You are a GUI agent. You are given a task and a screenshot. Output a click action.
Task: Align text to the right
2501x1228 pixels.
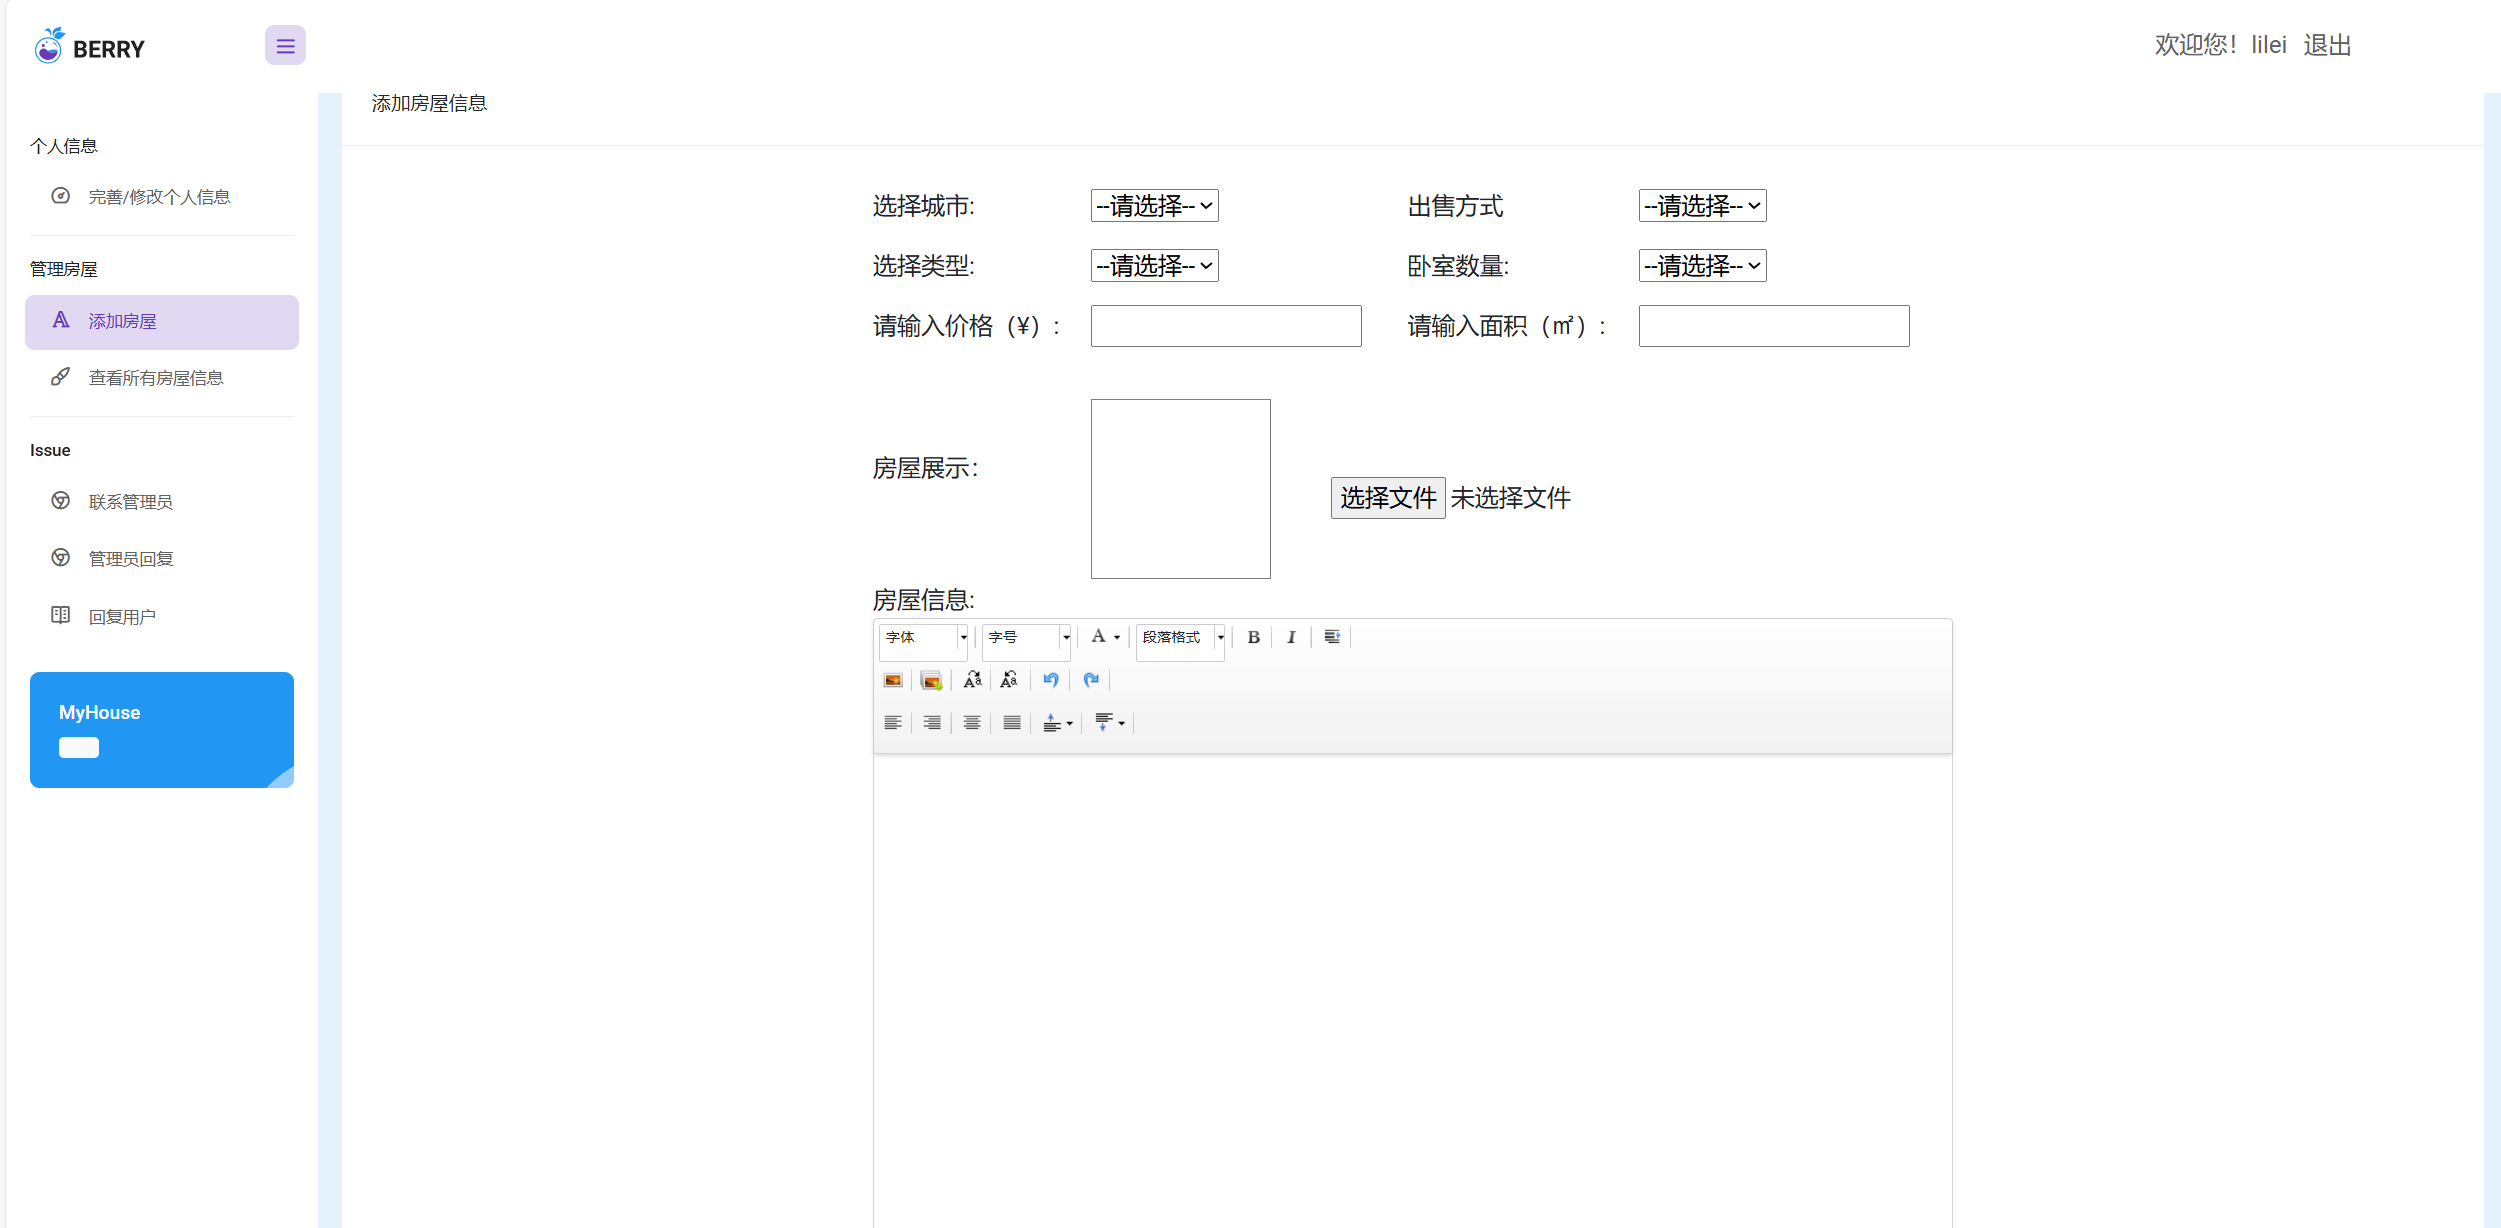pyautogui.click(x=931, y=723)
